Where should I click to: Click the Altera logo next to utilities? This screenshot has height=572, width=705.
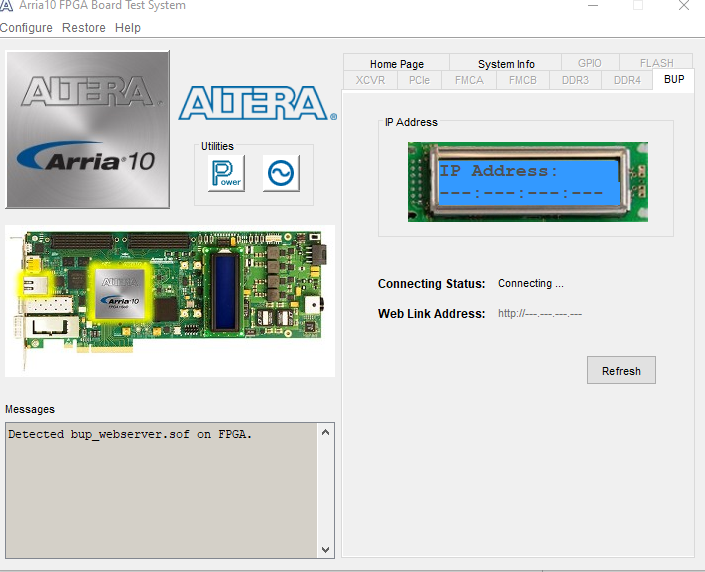[x=254, y=103]
